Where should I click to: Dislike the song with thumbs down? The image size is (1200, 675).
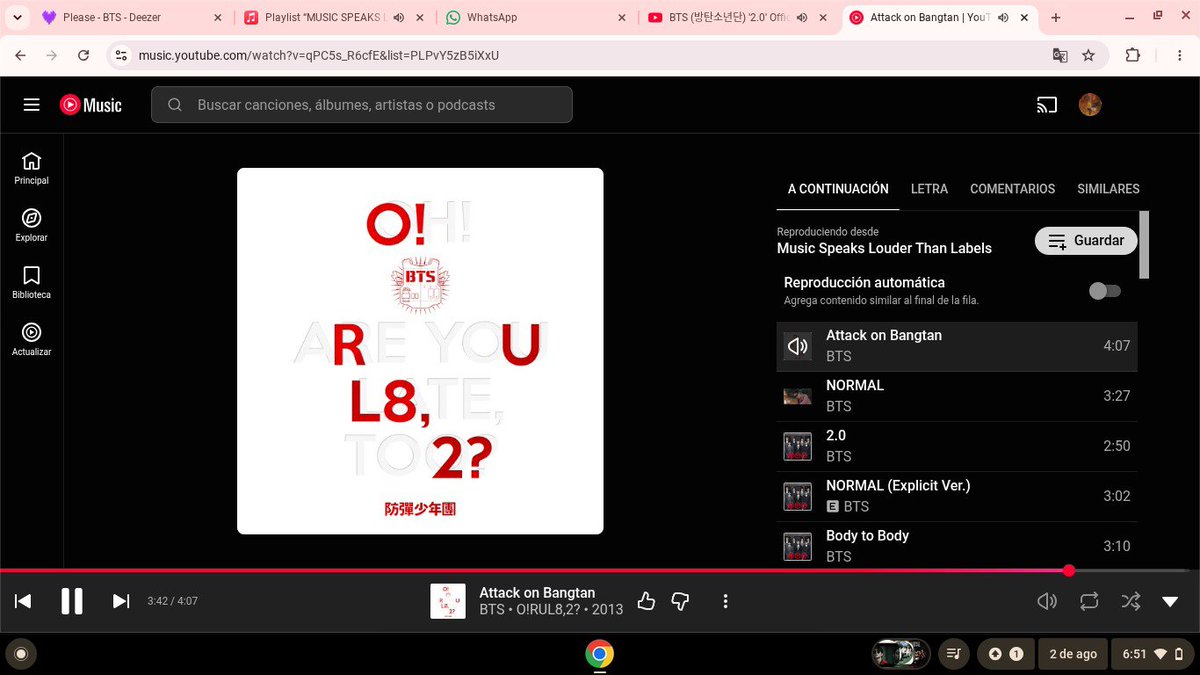[x=681, y=601]
